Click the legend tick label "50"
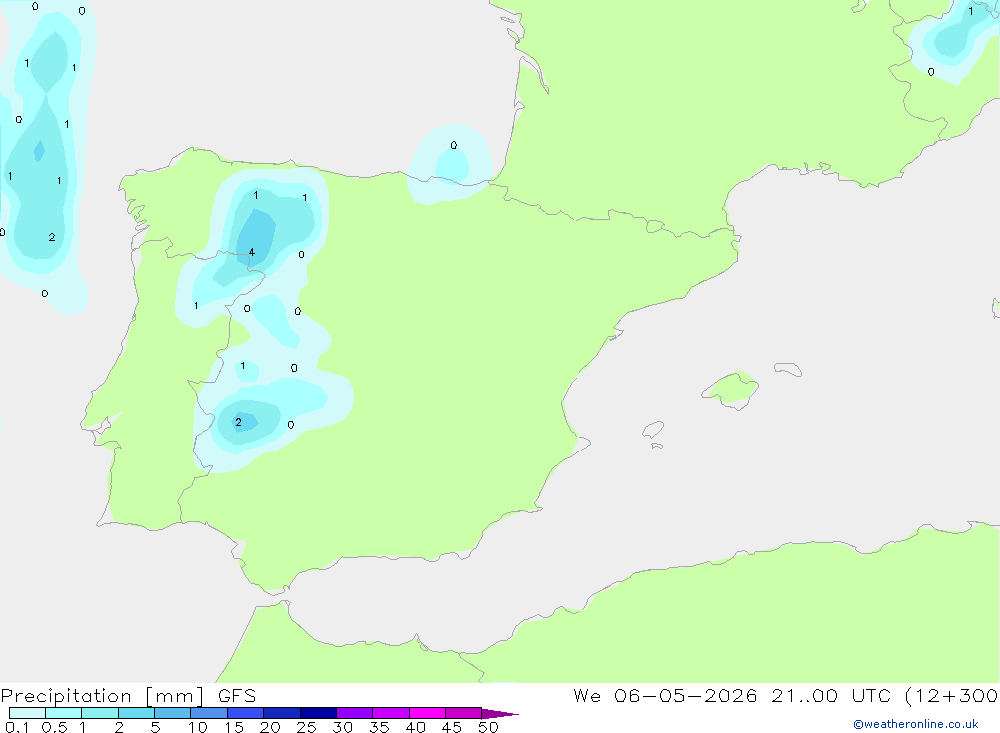 (488, 727)
